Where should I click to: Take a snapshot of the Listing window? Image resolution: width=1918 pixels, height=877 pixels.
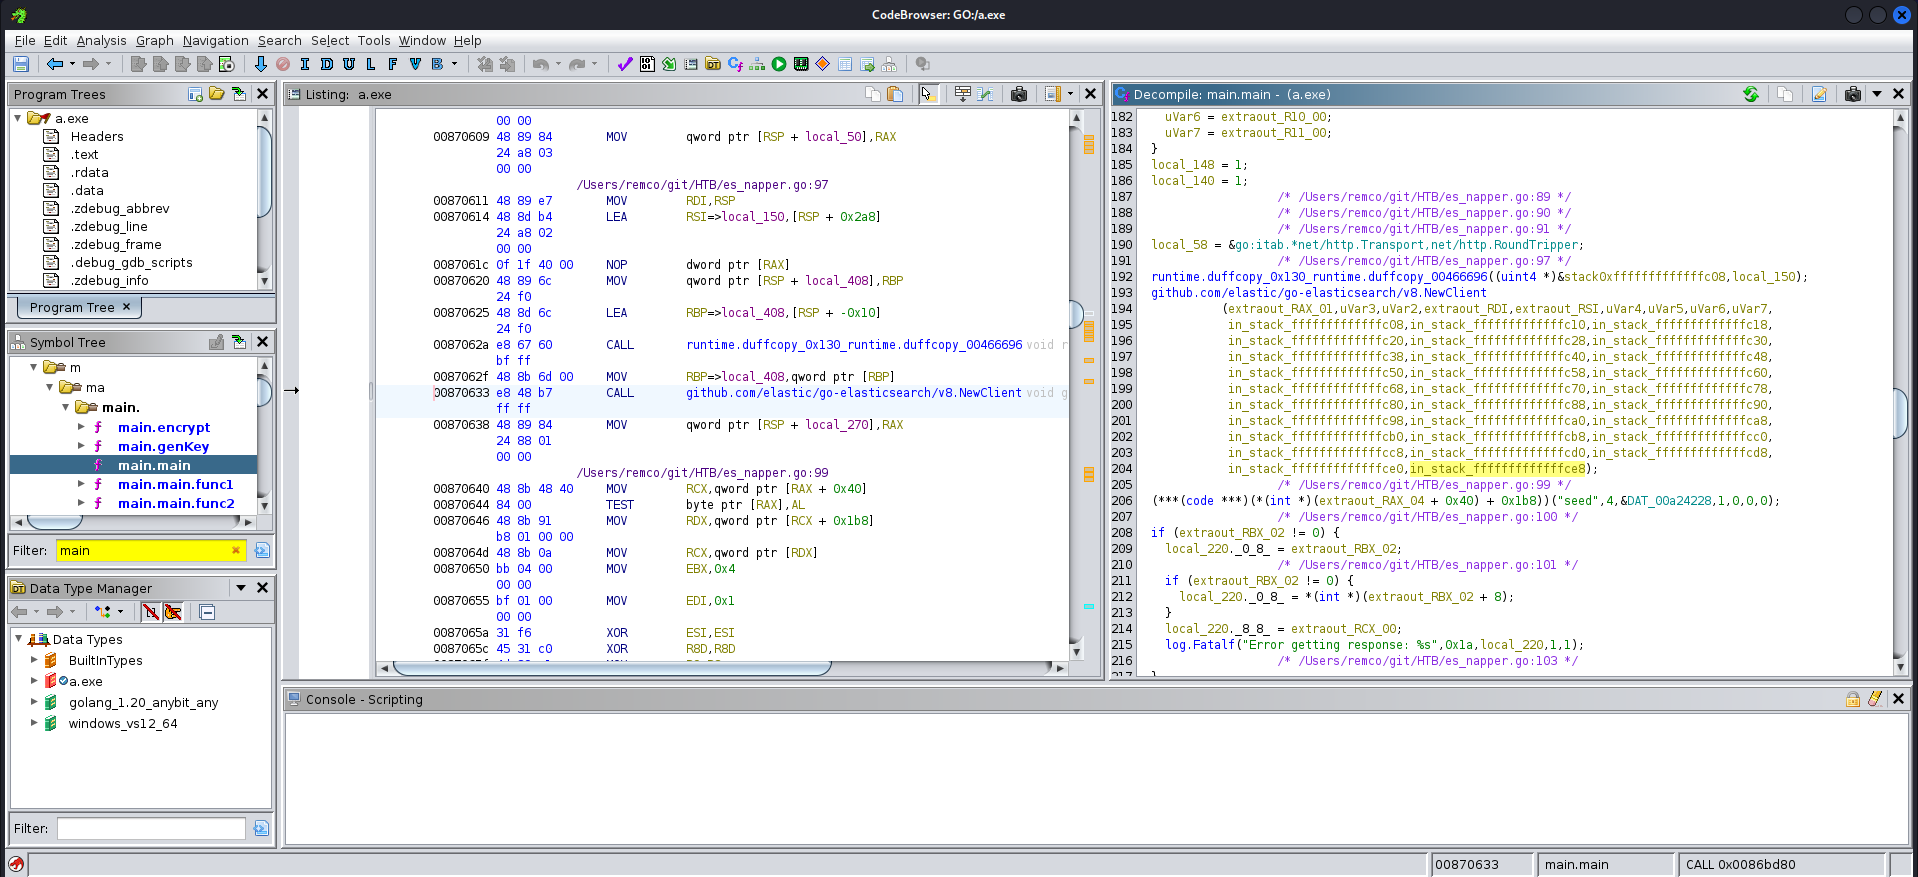(x=1019, y=94)
